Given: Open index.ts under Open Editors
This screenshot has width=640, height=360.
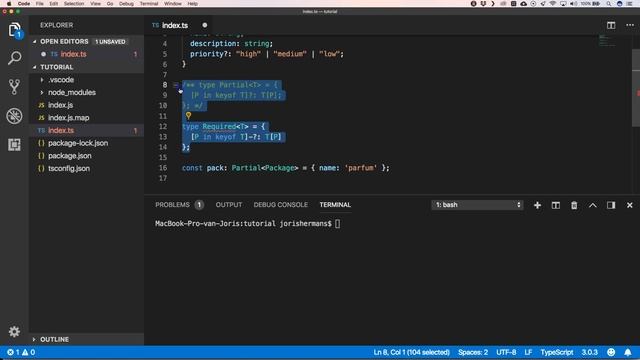Looking at the screenshot, I should (86, 54).
